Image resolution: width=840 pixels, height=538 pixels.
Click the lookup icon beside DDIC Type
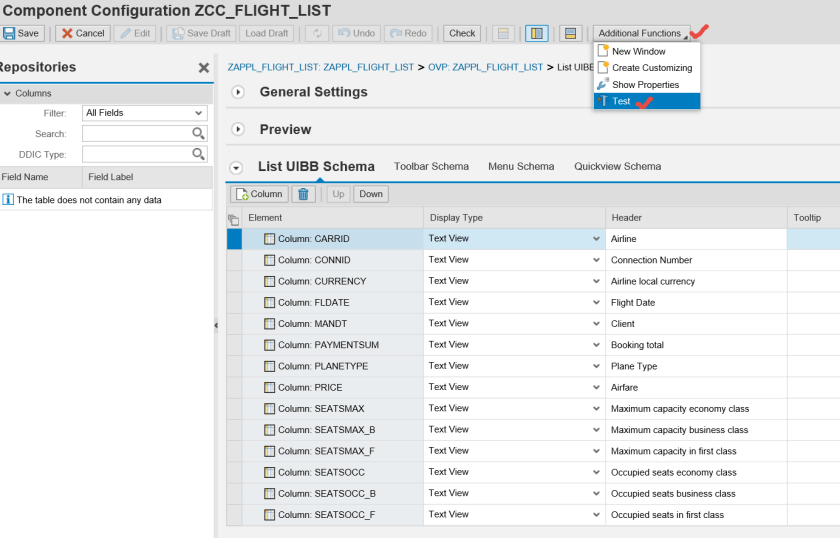click(198, 154)
